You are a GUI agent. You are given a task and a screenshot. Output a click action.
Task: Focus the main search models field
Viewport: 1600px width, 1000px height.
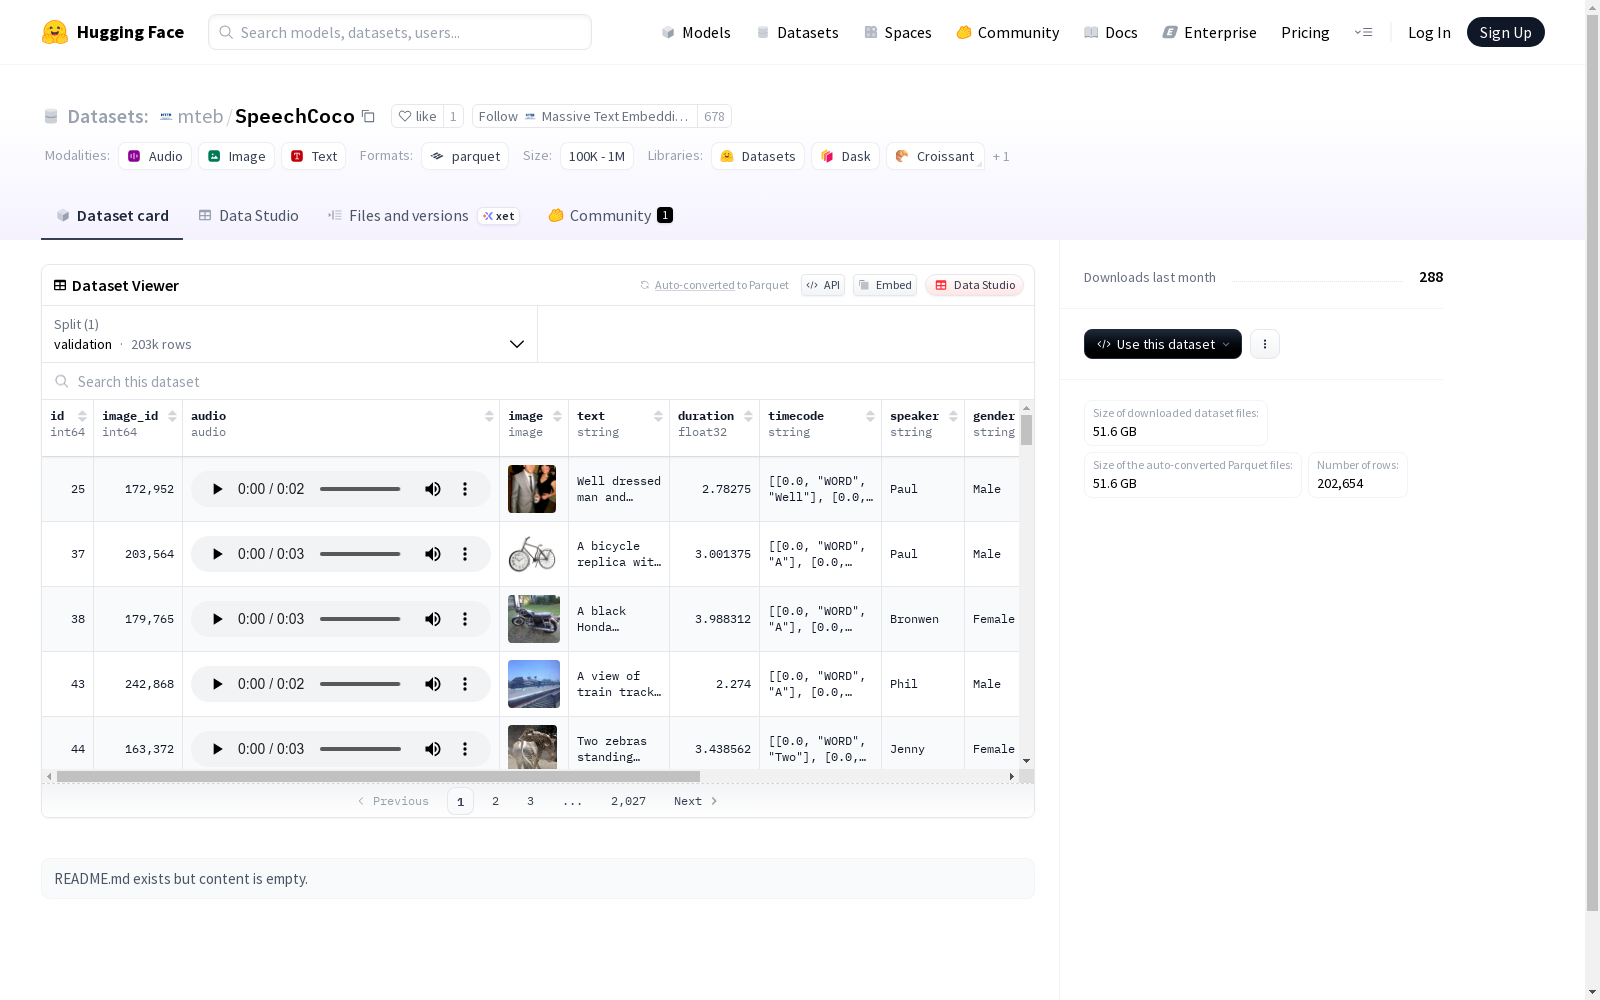click(400, 32)
